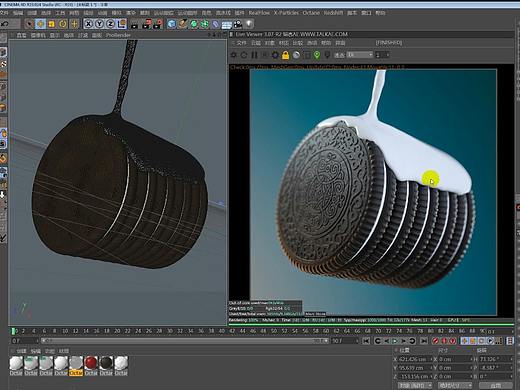520x390 pixels.
Task: Go to start of animation
Action: [x=366, y=341]
